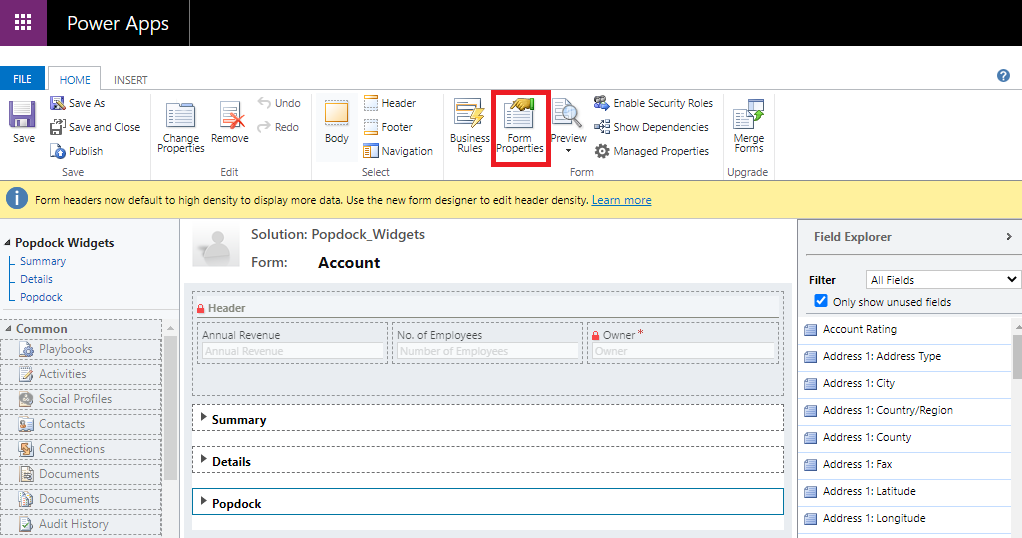Screen dimensions: 1022x538
Task: Click the account profile image placeholder
Action: pyautogui.click(x=216, y=248)
